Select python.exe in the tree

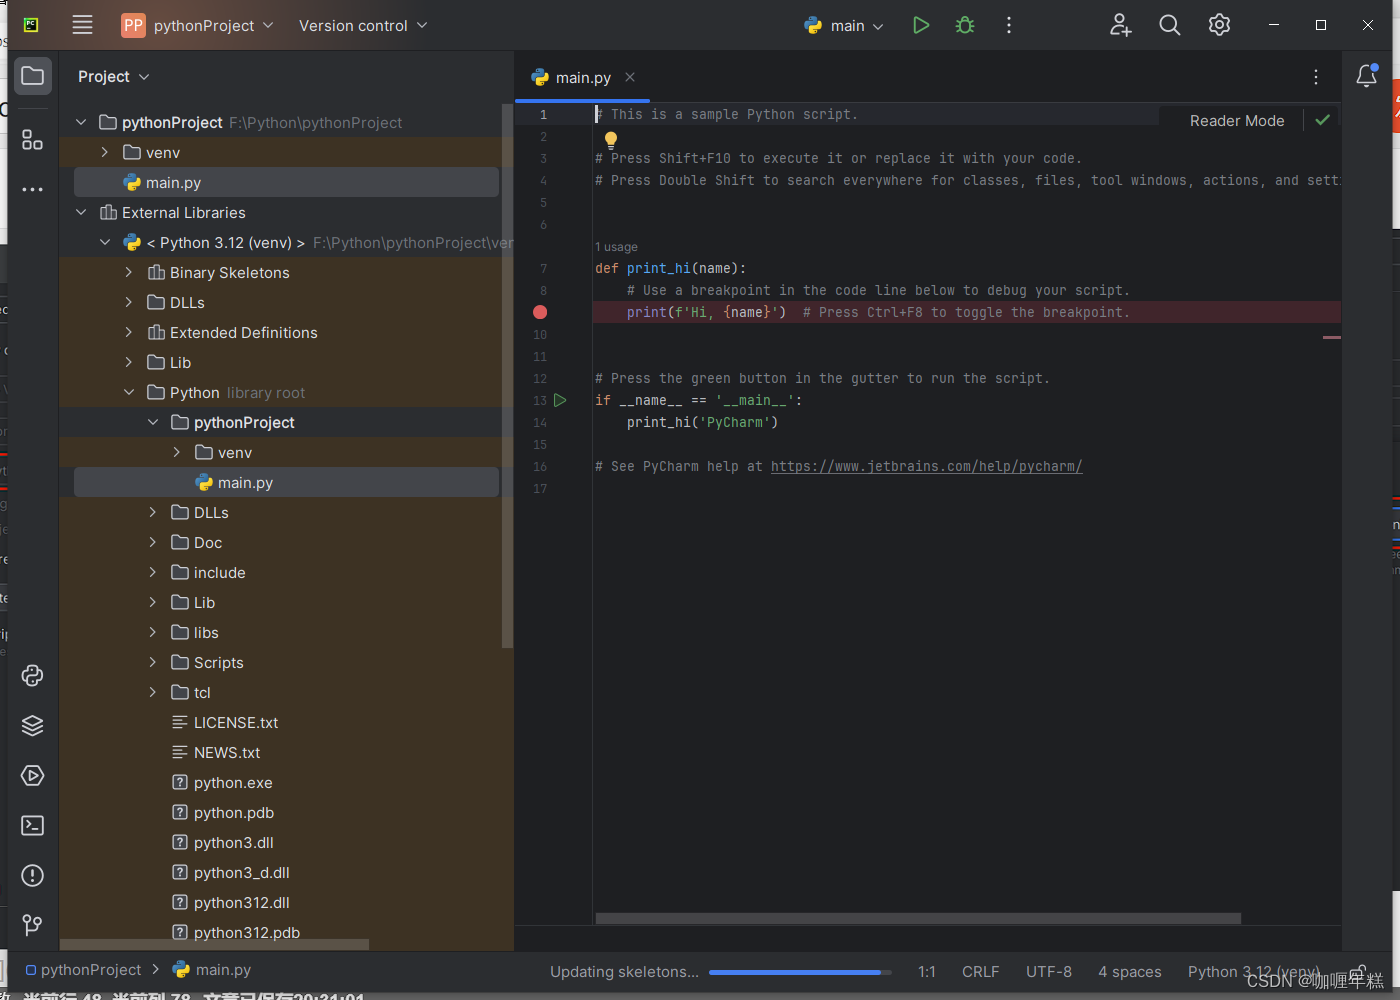pos(222,782)
